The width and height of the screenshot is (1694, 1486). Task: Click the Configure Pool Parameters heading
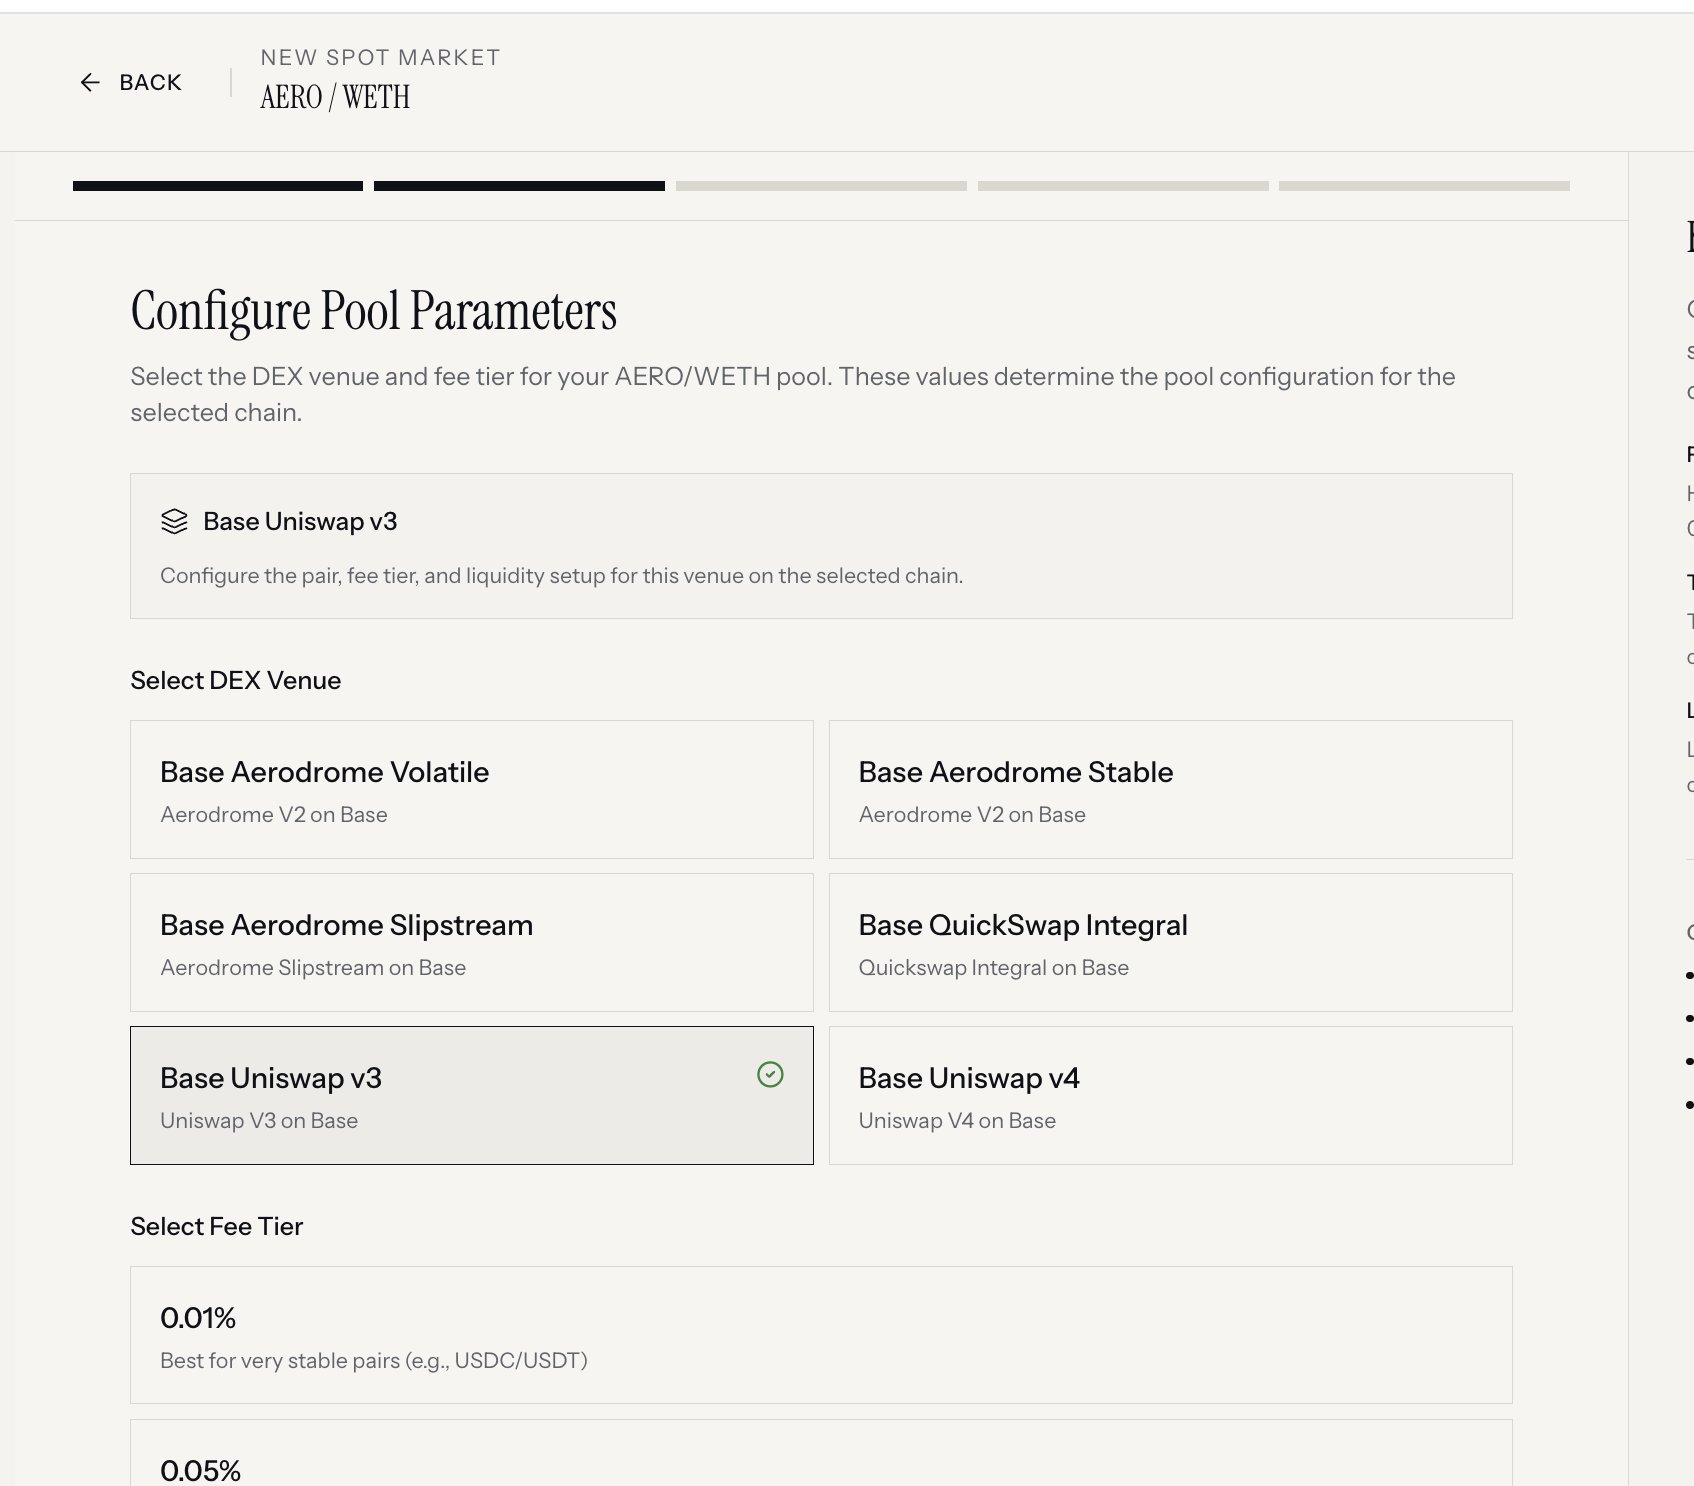click(x=374, y=311)
